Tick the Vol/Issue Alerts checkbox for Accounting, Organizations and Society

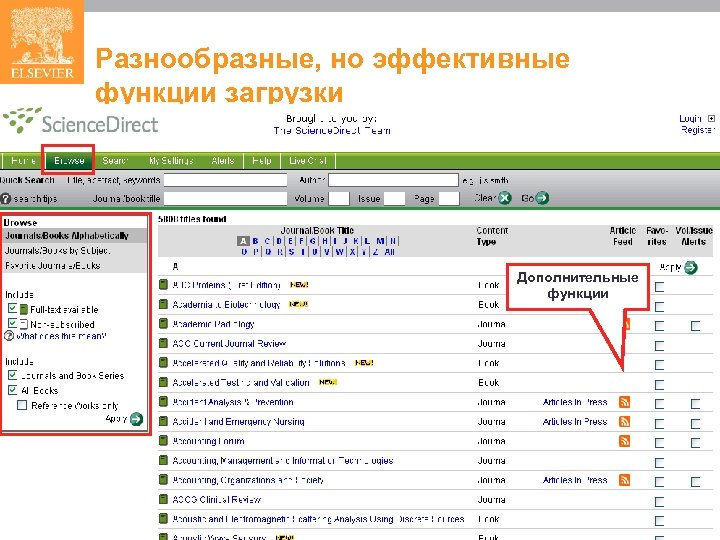point(695,482)
